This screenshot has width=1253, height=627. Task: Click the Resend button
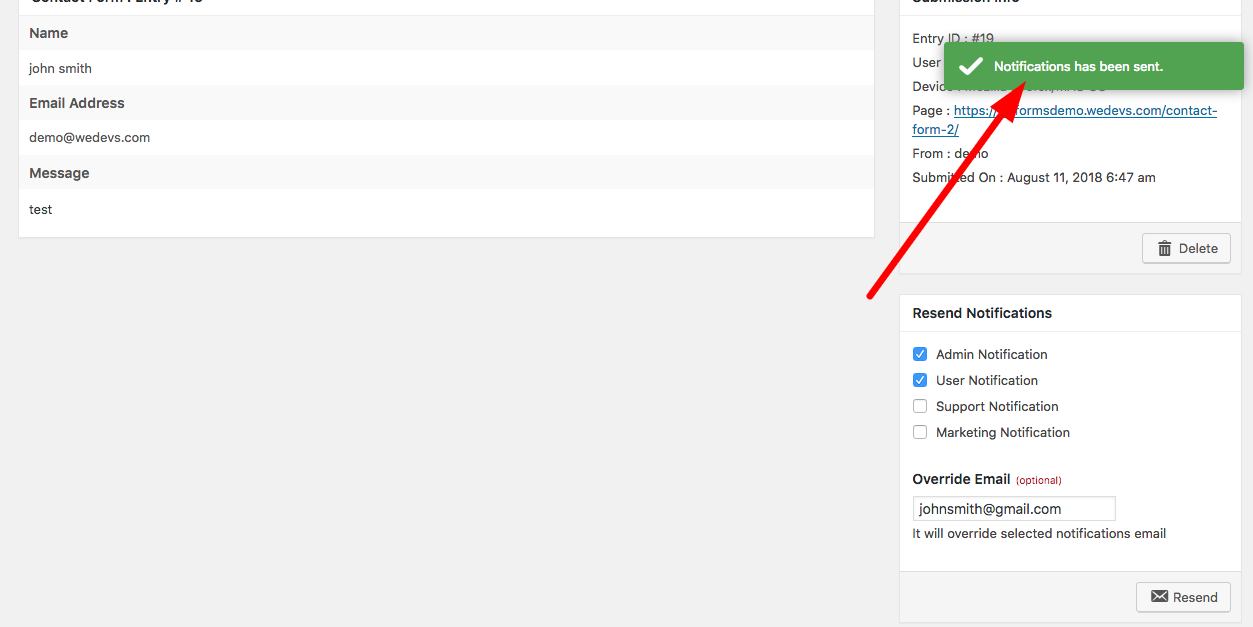[x=1183, y=597]
